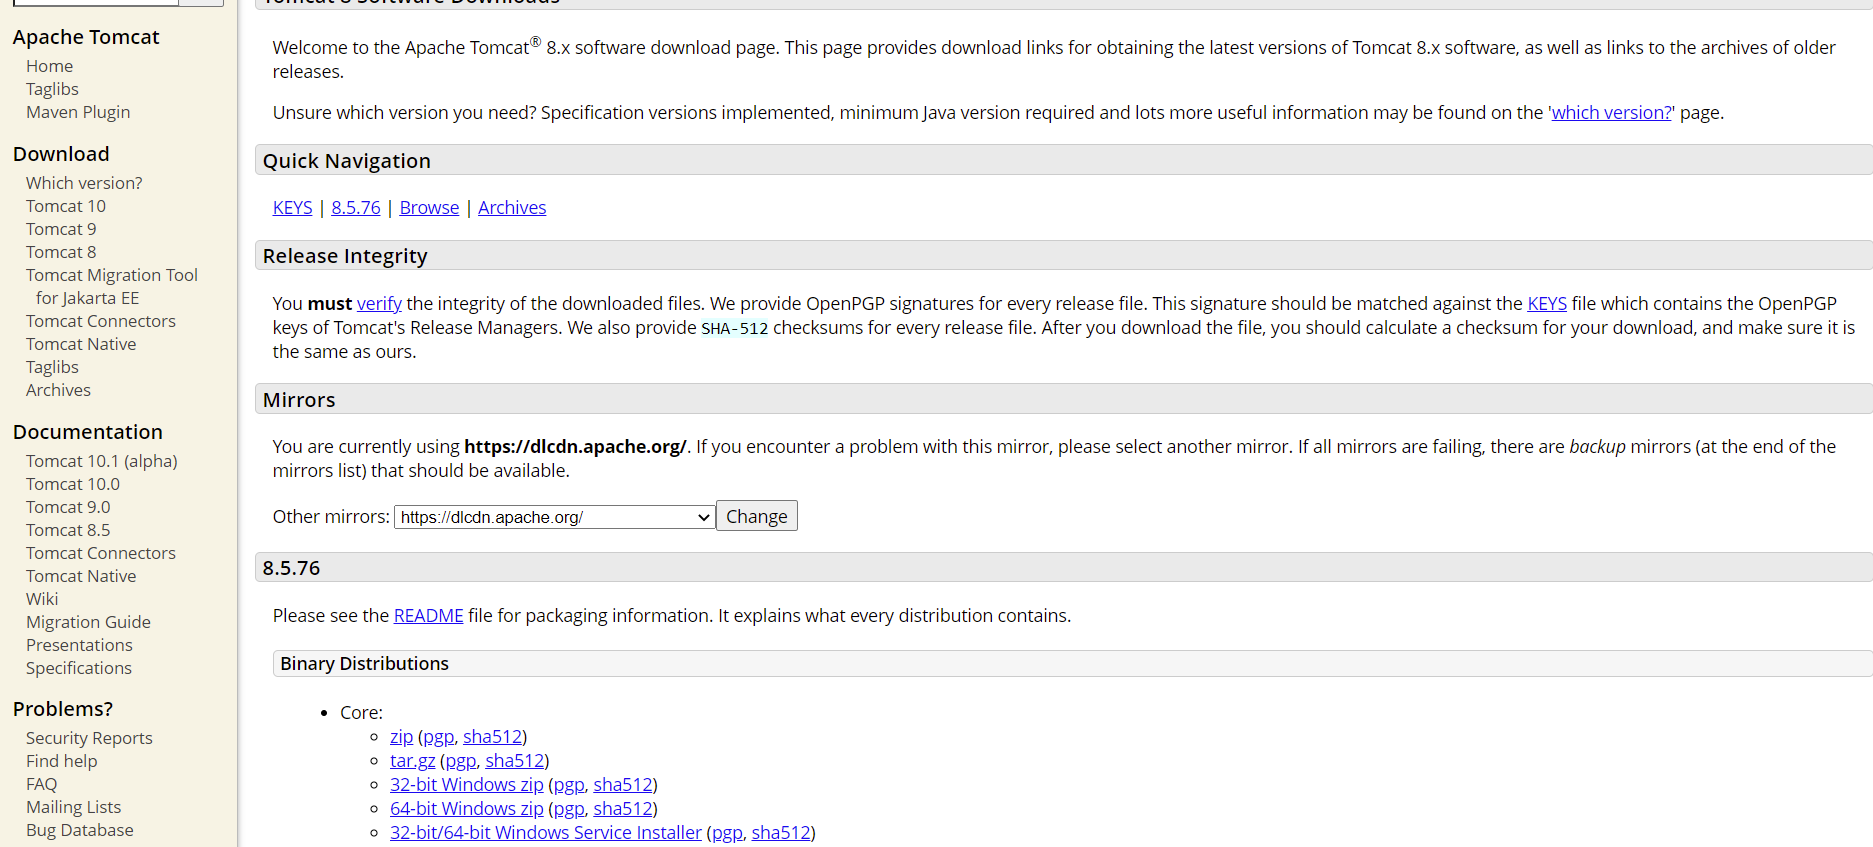Open KEYS in Quick Navigation
Screen dimensions: 1873x847
292,208
